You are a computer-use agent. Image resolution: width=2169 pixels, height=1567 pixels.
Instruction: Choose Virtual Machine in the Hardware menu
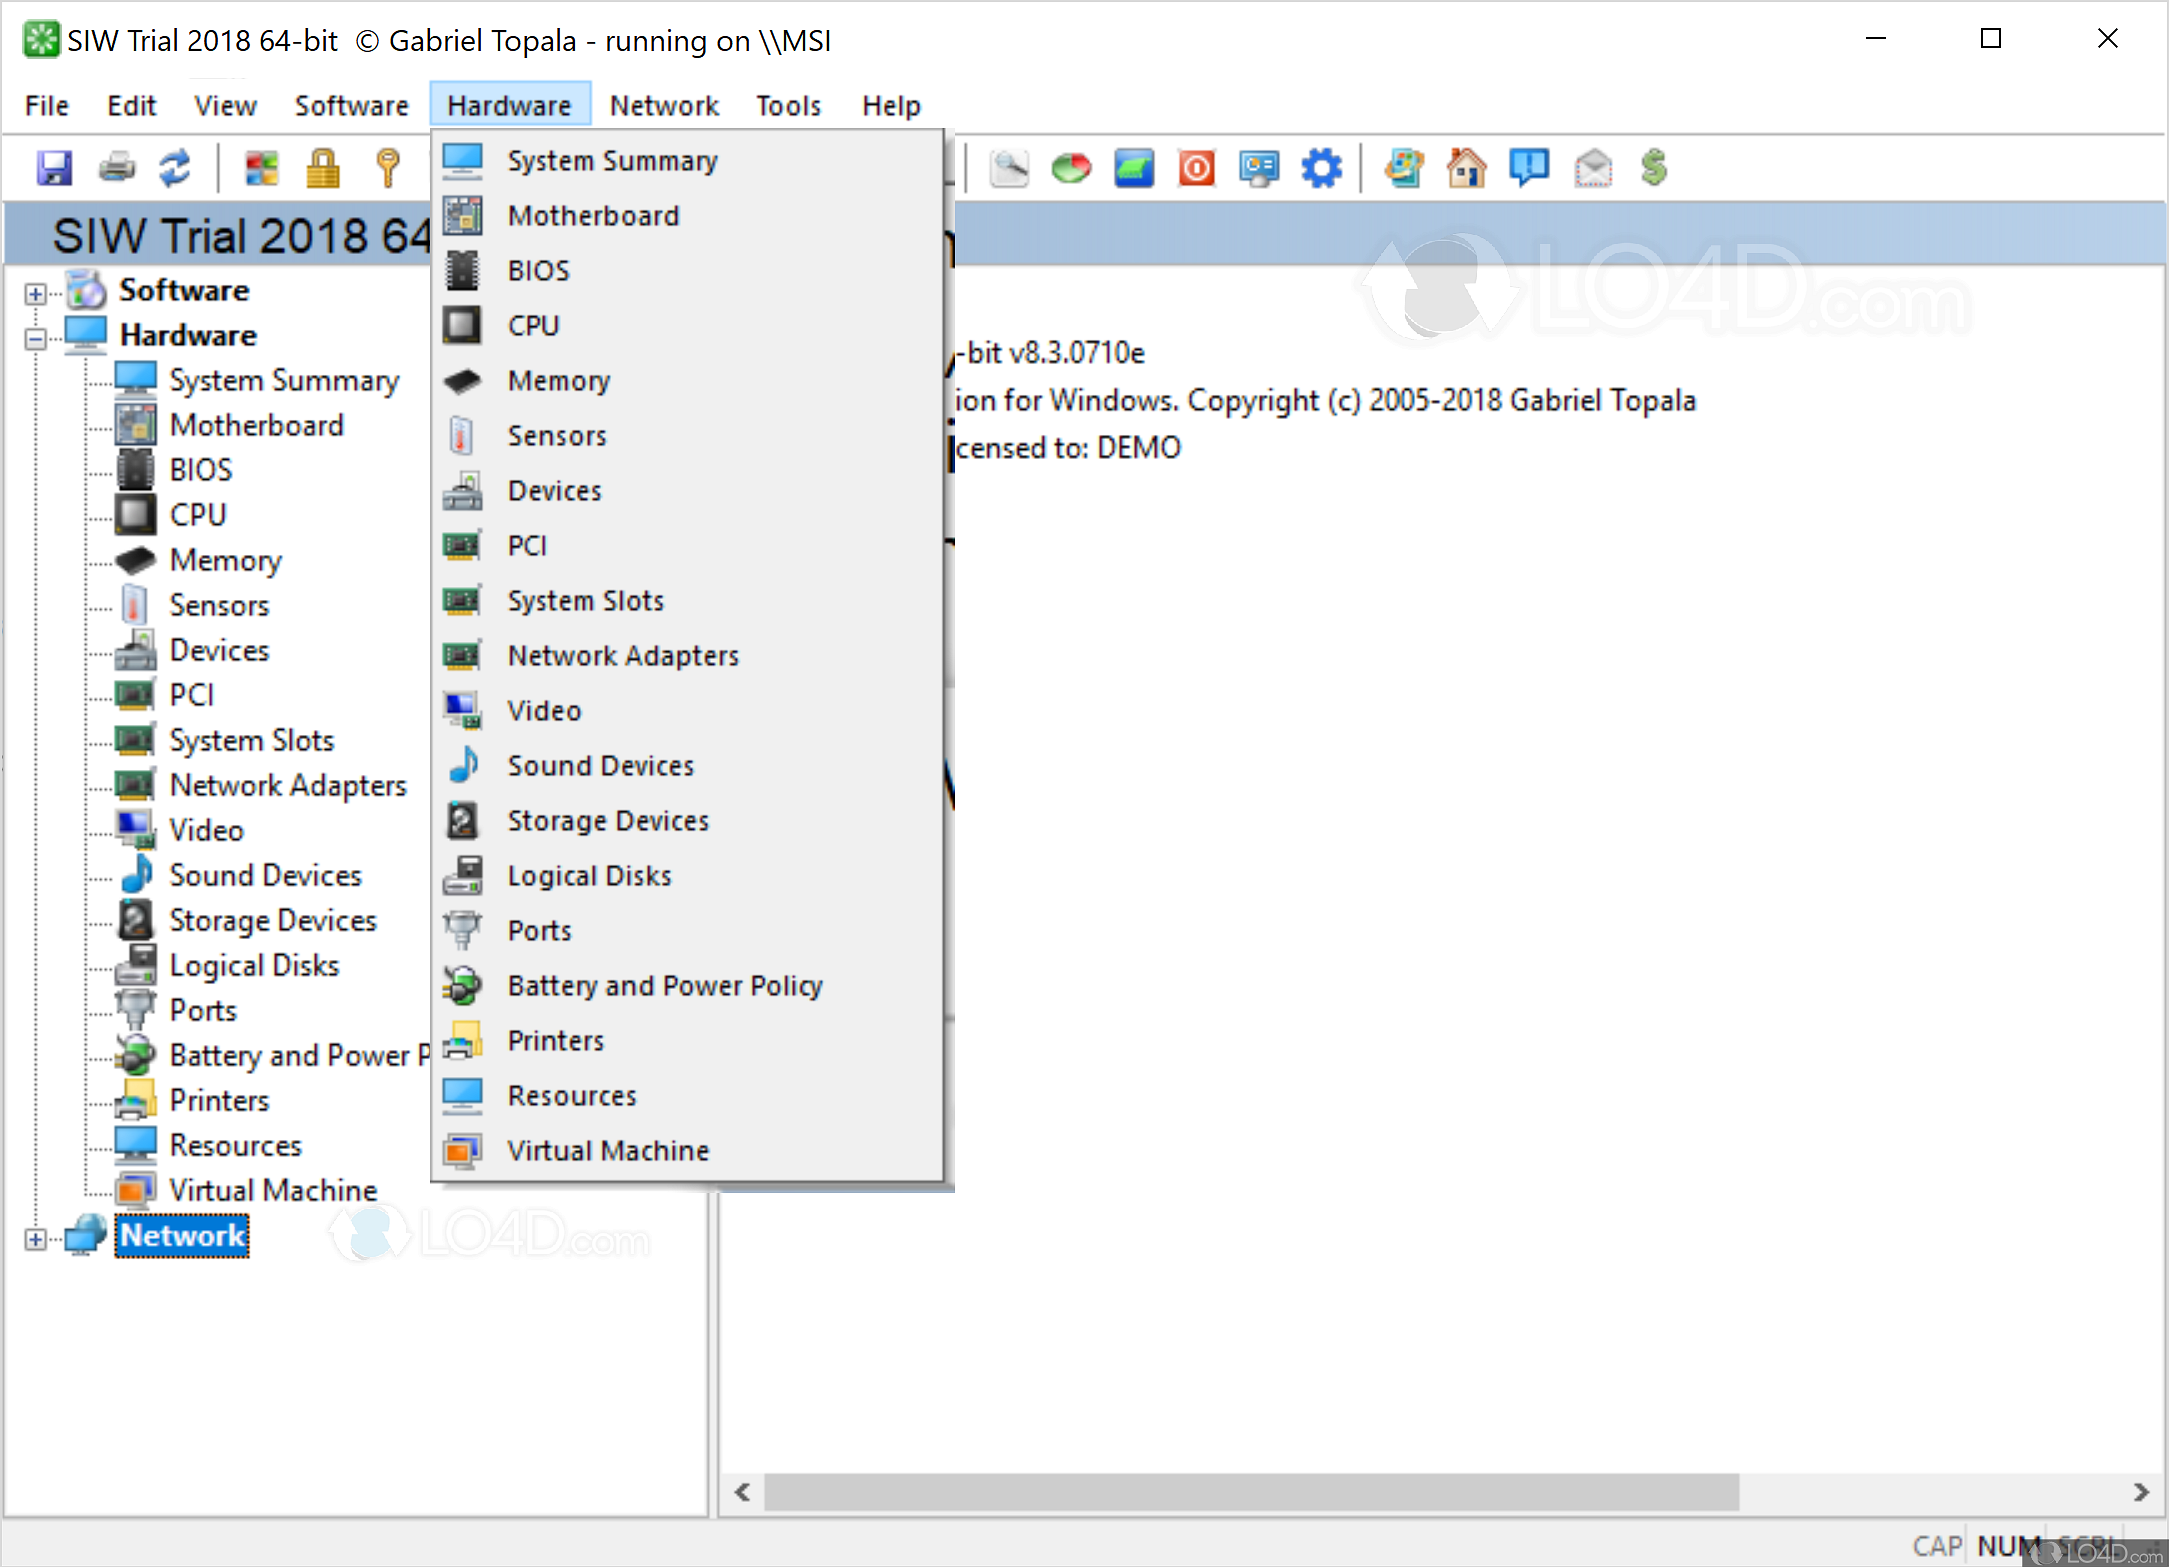(x=608, y=1149)
